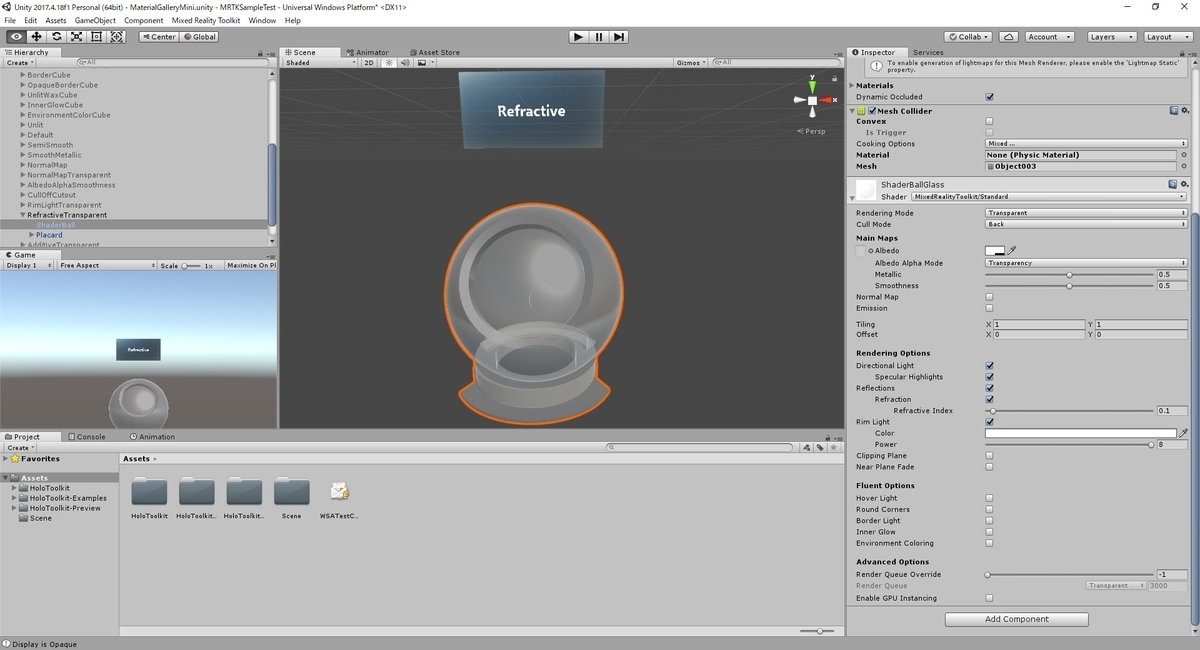Enable Convex on Mesh Collider
The image size is (1200, 650).
tap(990, 121)
